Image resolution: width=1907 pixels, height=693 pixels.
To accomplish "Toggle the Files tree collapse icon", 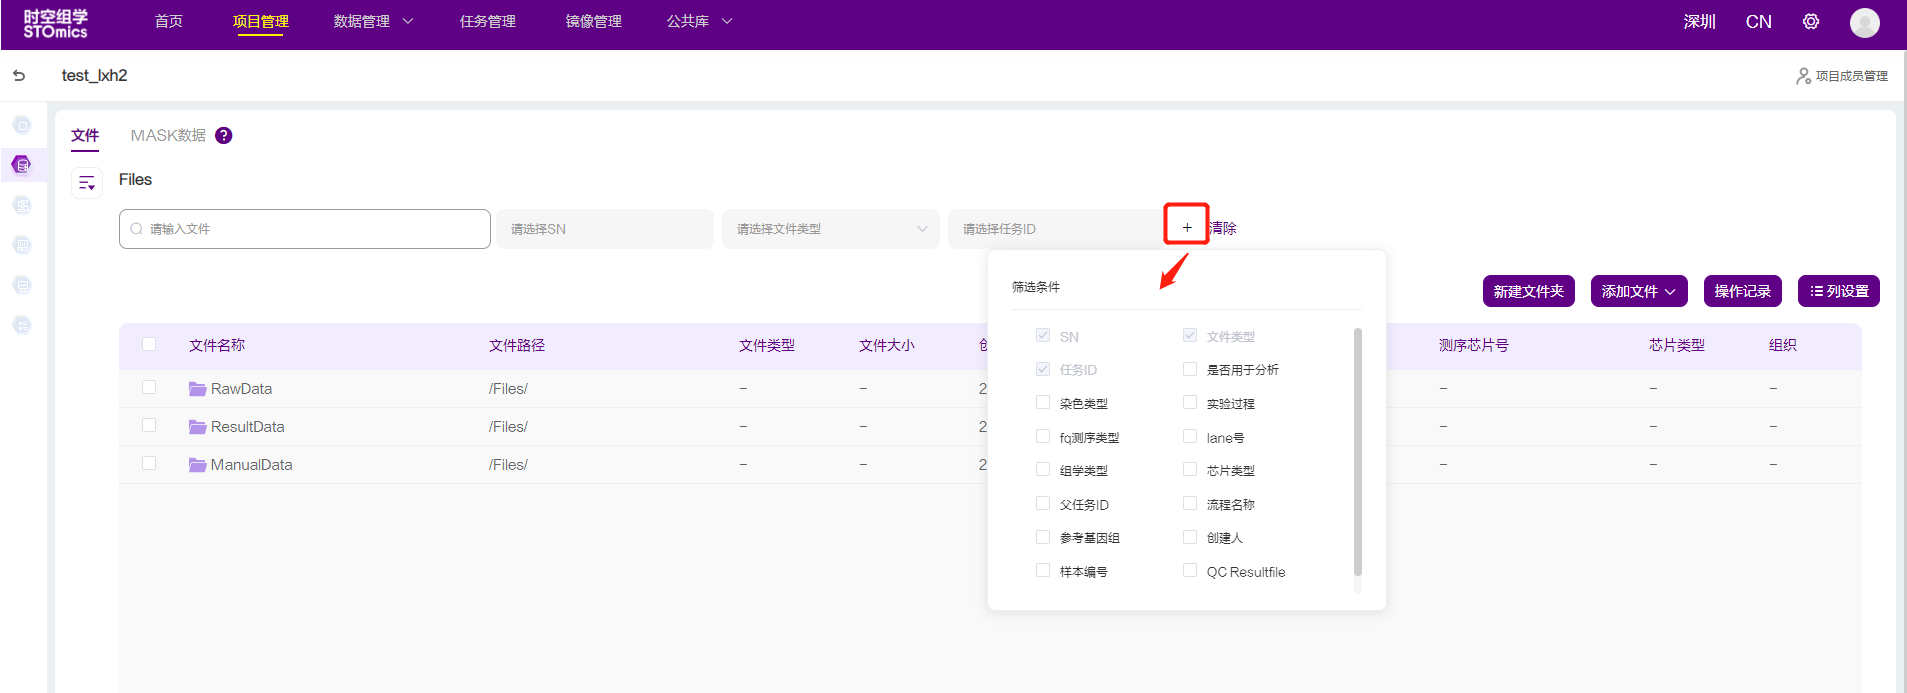I will point(87,182).
